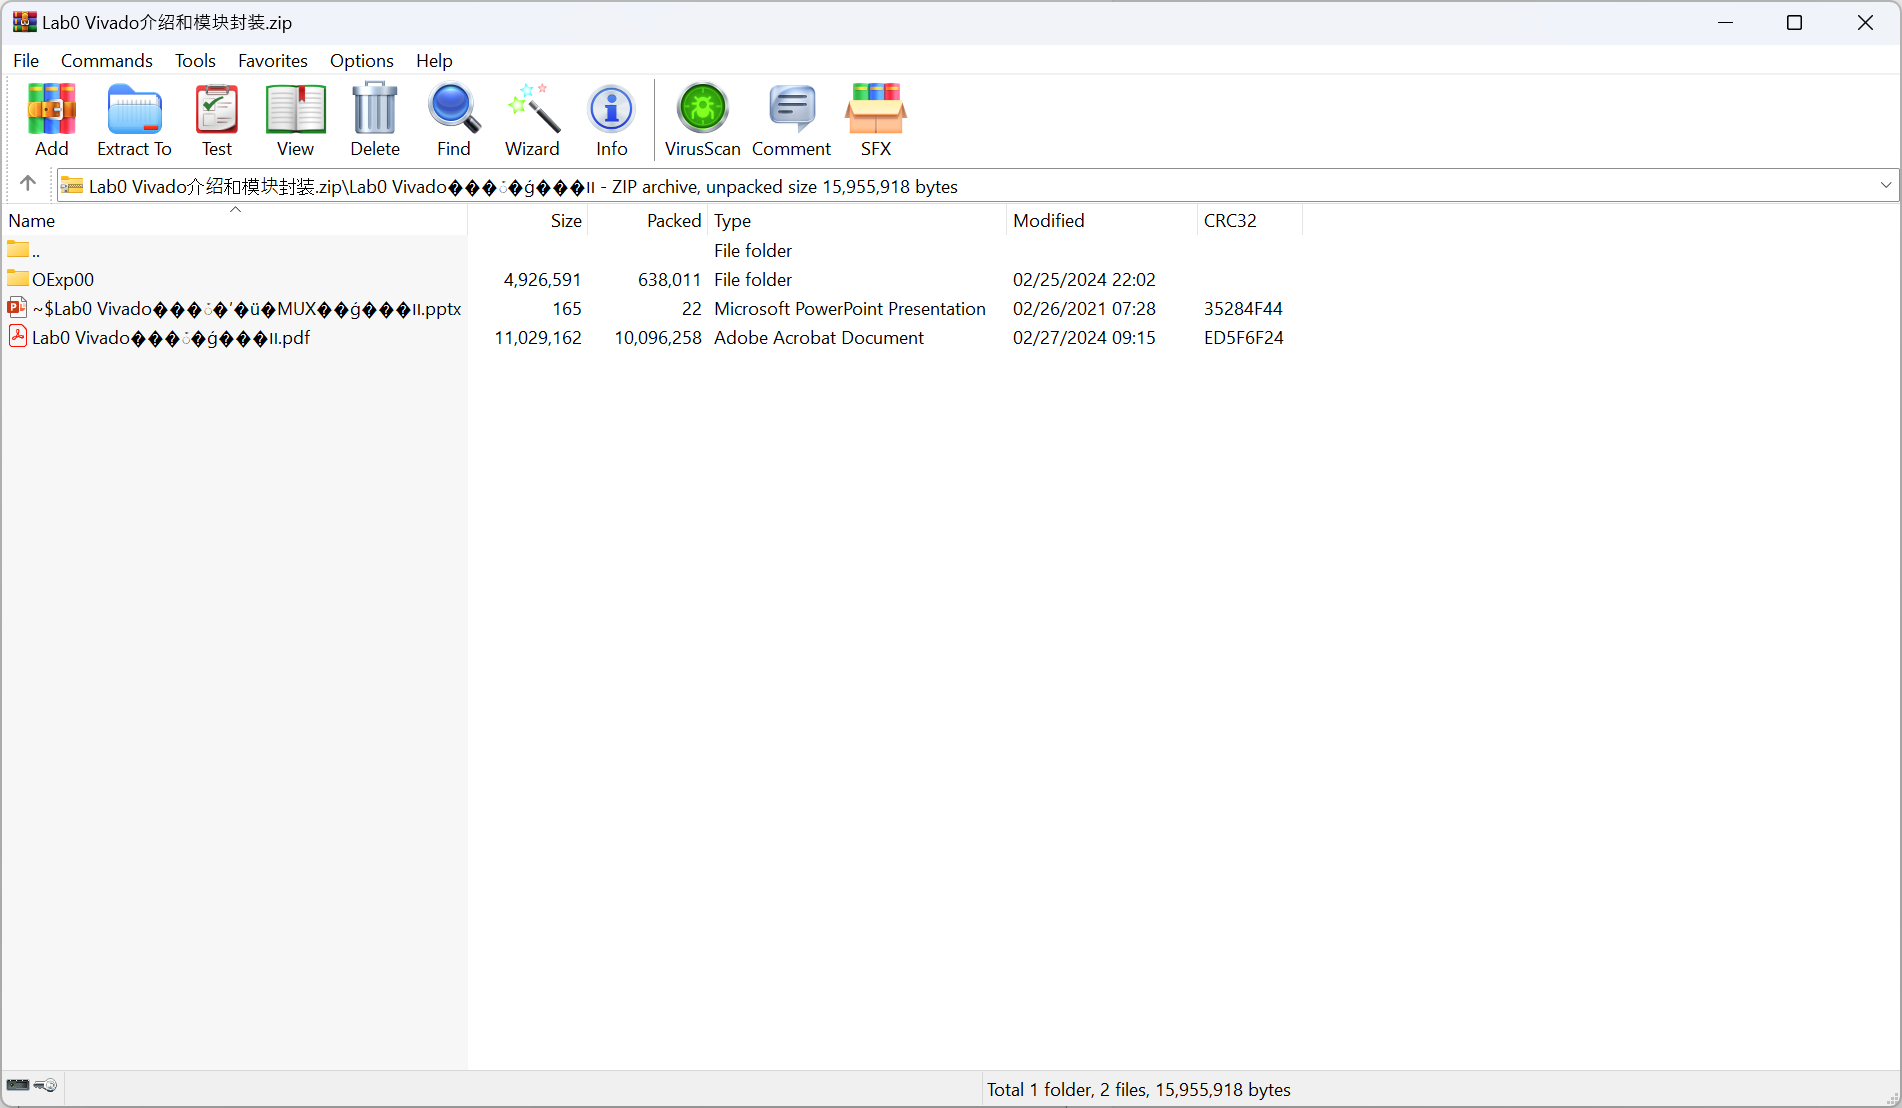Click status bar total 15,955,918 bytes text
This screenshot has width=1902, height=1108.
tap(1139, 1090)
